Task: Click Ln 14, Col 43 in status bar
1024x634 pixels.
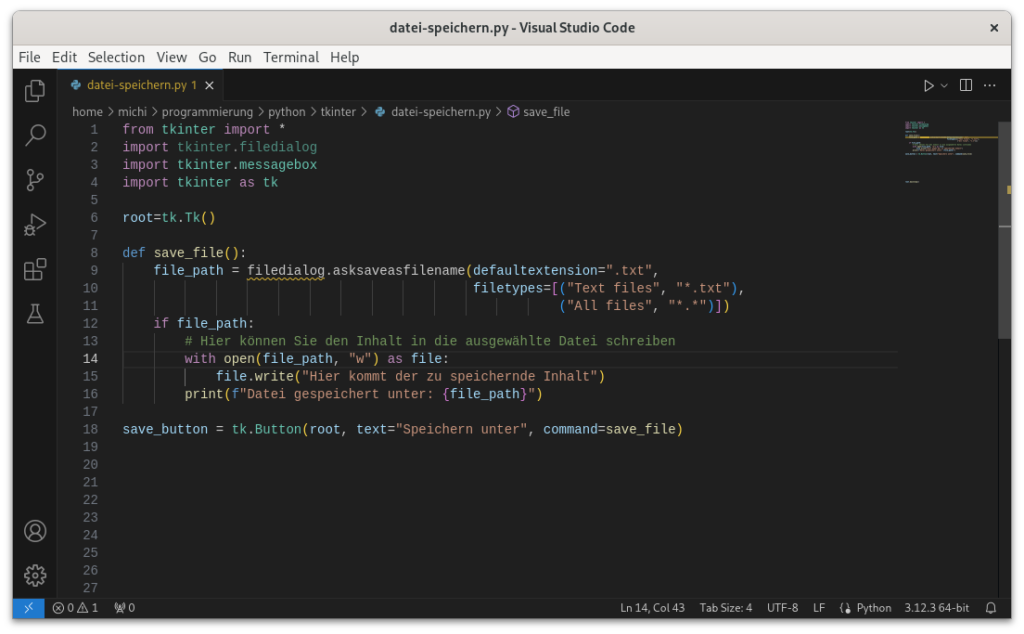Action: pyautogui.click(x=652, y=608)
